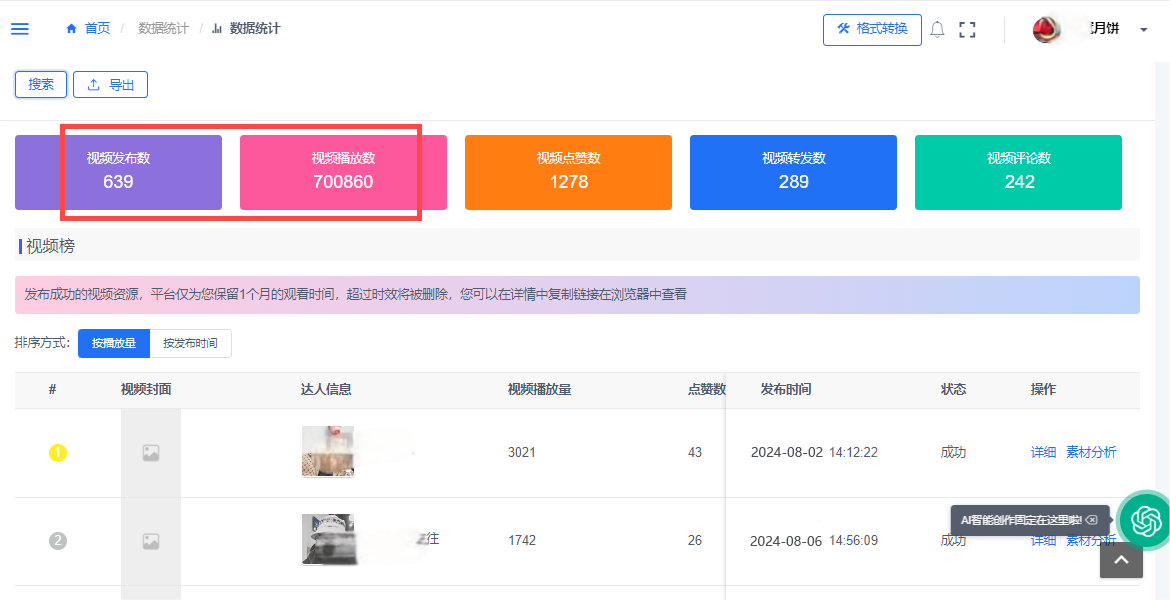Click the scroll-to-top arrow button

(1121, 561)
